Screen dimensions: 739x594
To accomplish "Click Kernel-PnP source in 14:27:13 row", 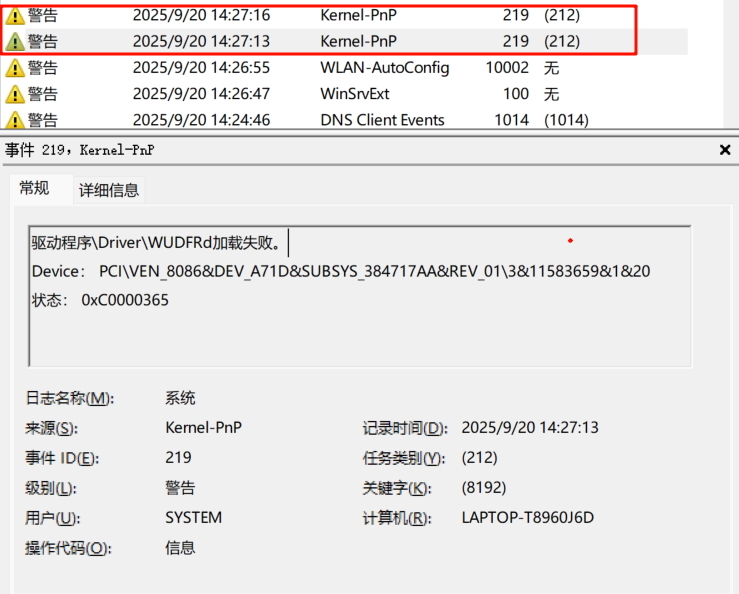I will (x=359, y=41).
